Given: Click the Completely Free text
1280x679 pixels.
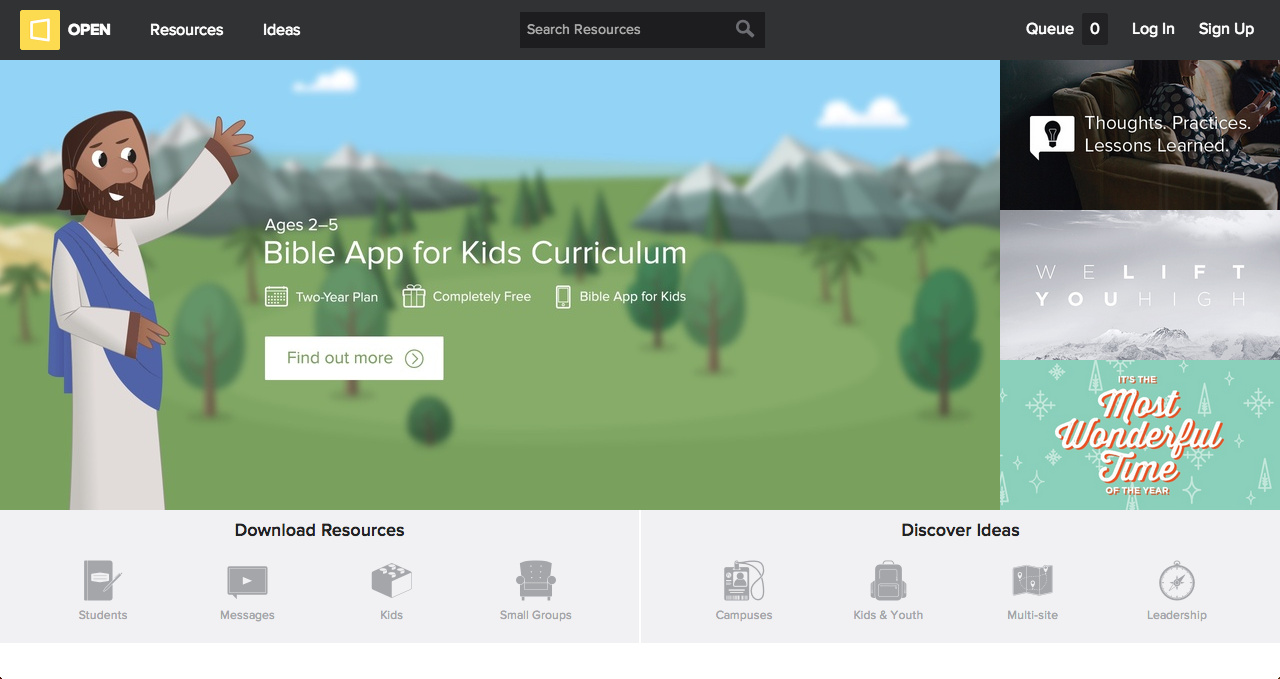Looking at the screenshot, I should tap(482, 297).
